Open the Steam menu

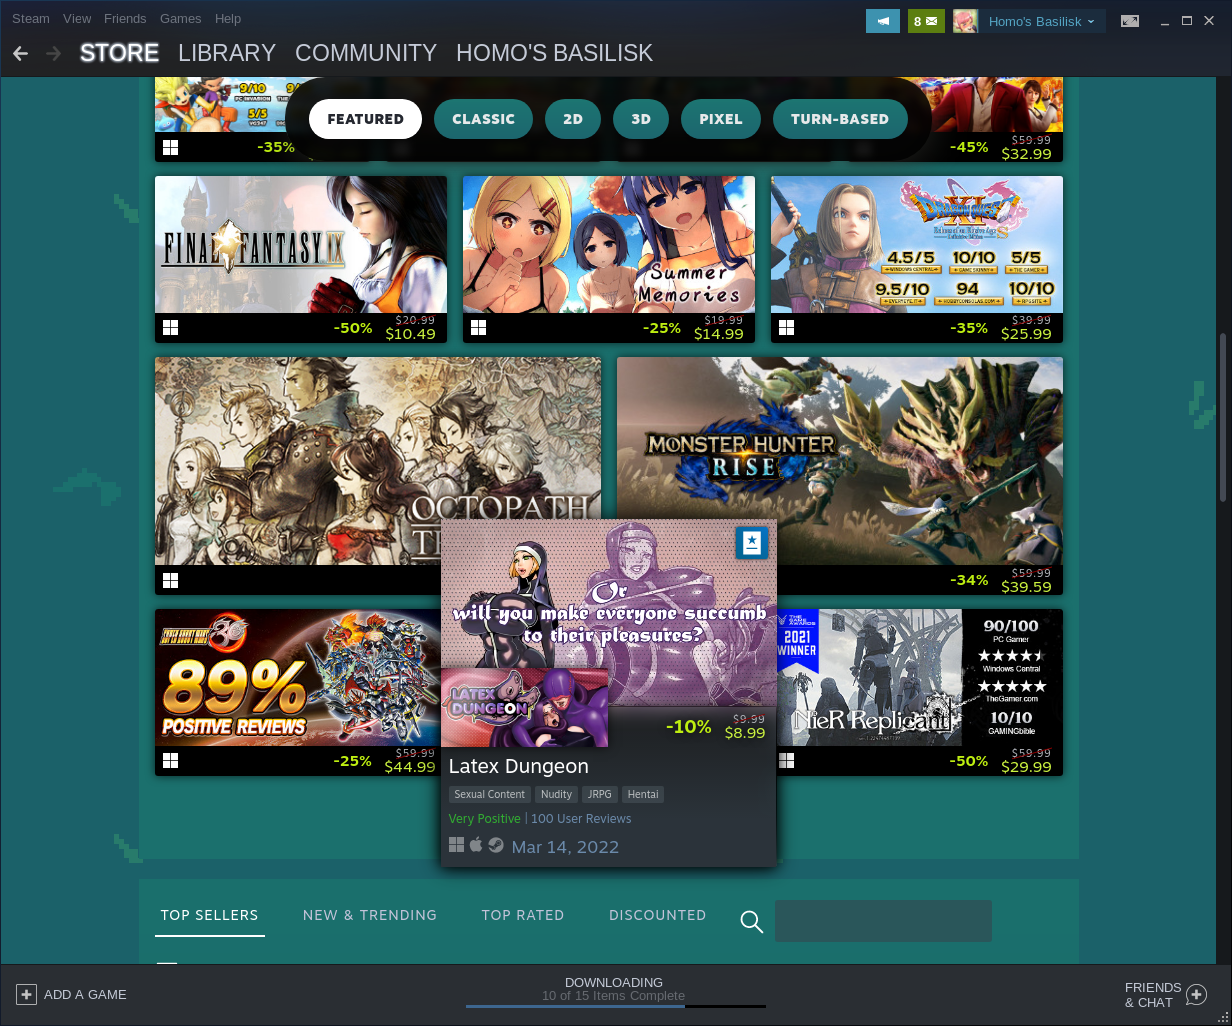click(x=30, y=18)
